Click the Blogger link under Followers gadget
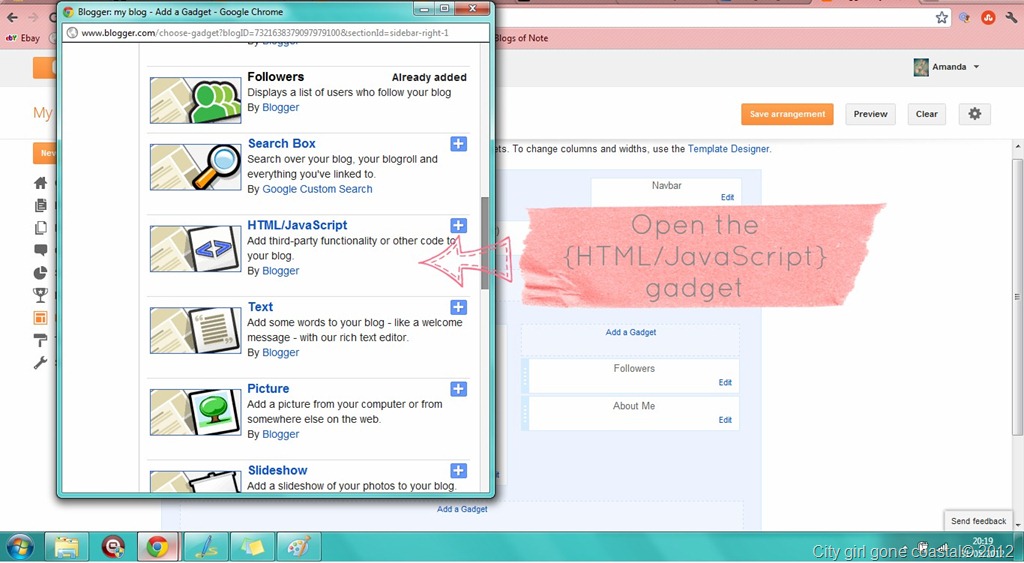Viewport: 1024px width, 563px height. [x=281, y=107]
